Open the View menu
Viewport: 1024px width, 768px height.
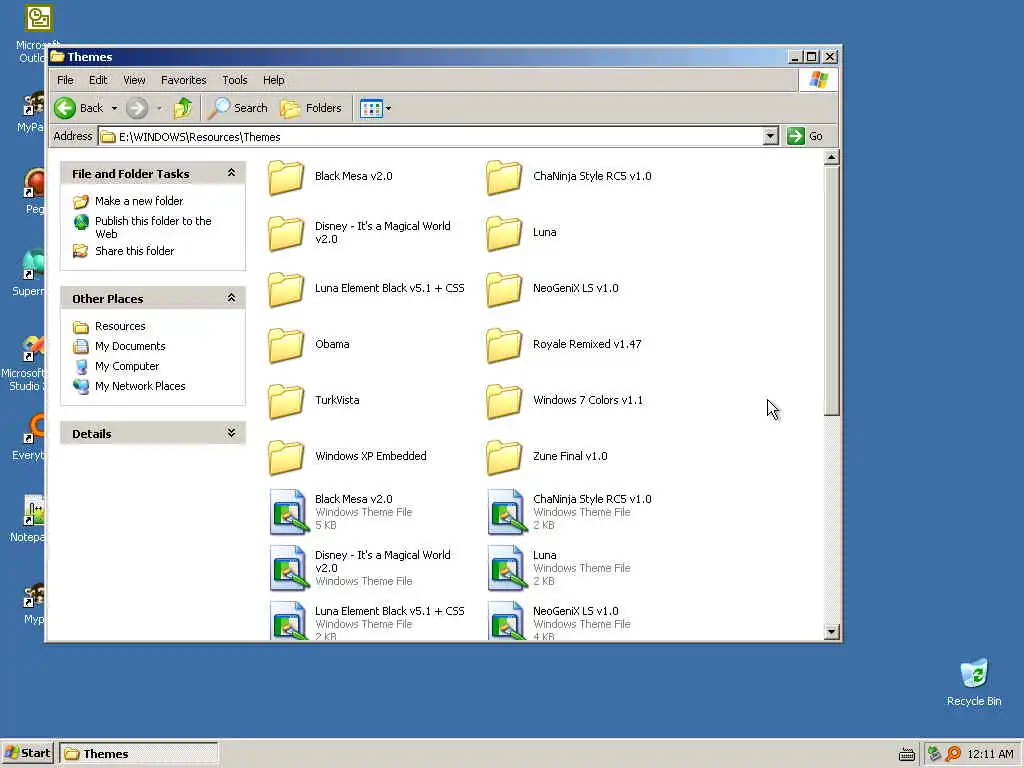pos(134,80)
